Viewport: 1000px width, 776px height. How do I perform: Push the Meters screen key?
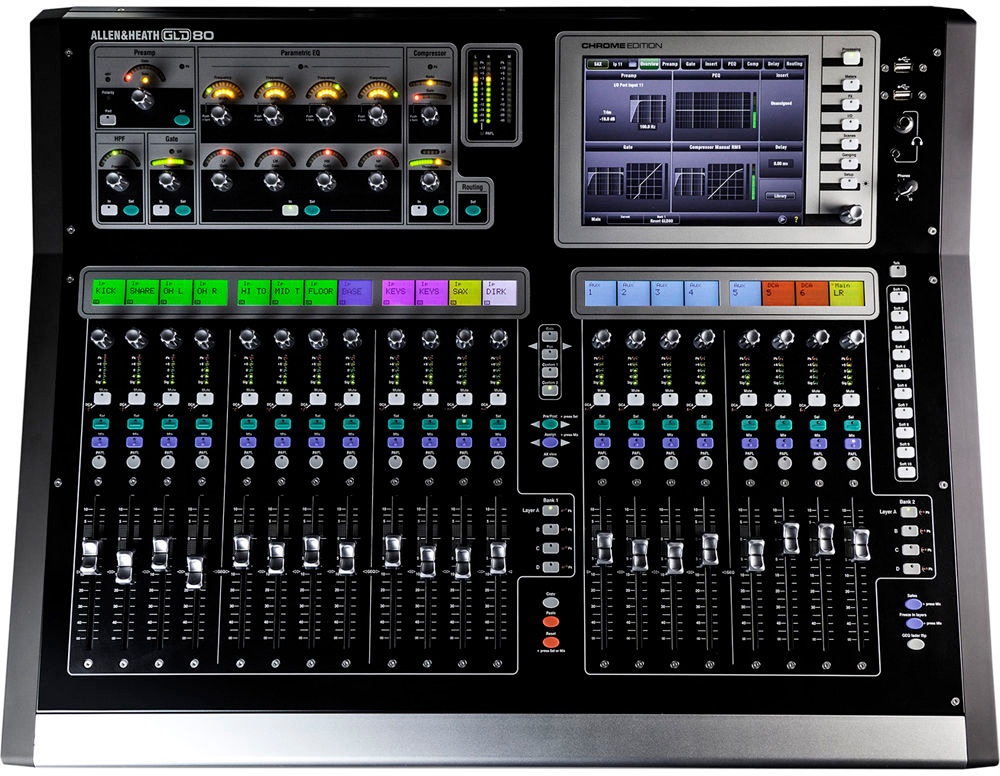pyautogui.click(x=851, y=85)
